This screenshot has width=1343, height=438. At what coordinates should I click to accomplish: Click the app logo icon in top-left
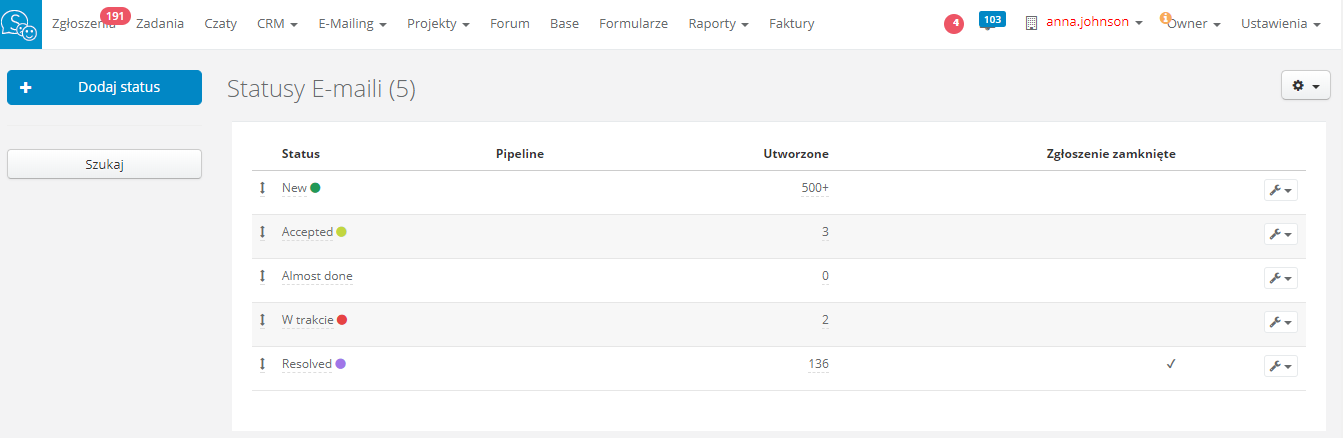tap(21, 24)
